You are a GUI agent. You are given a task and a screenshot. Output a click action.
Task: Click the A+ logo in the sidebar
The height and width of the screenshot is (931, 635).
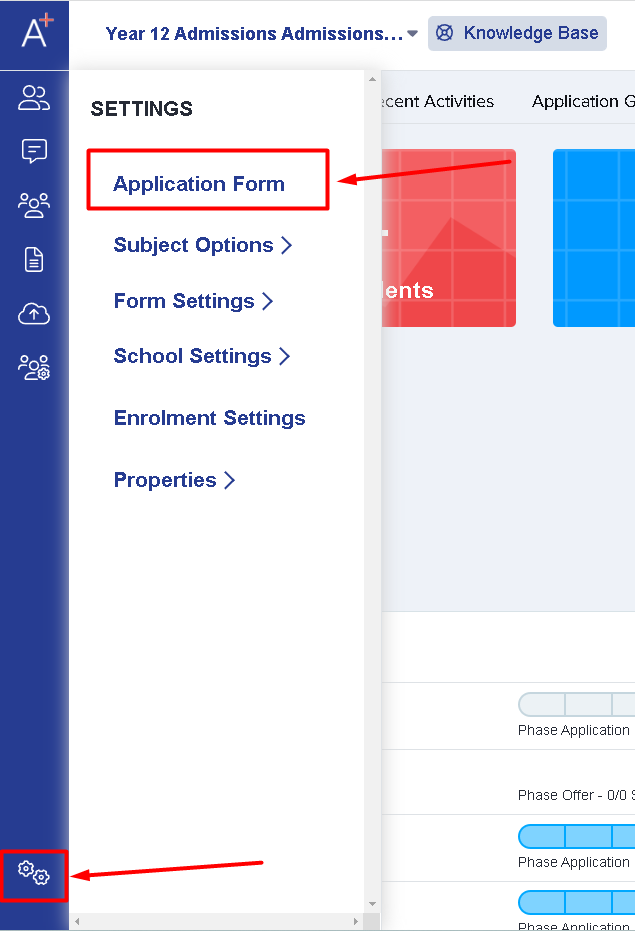point(34,32)
